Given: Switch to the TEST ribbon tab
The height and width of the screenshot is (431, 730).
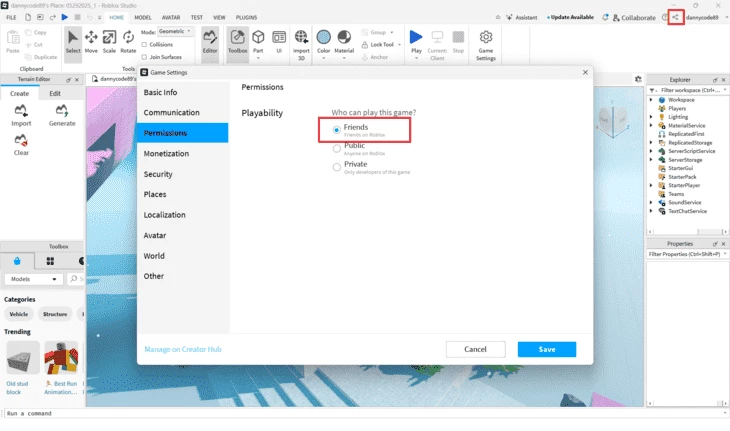Looking at the screenshot, I should pyautogui.click(x=196, y=17).
